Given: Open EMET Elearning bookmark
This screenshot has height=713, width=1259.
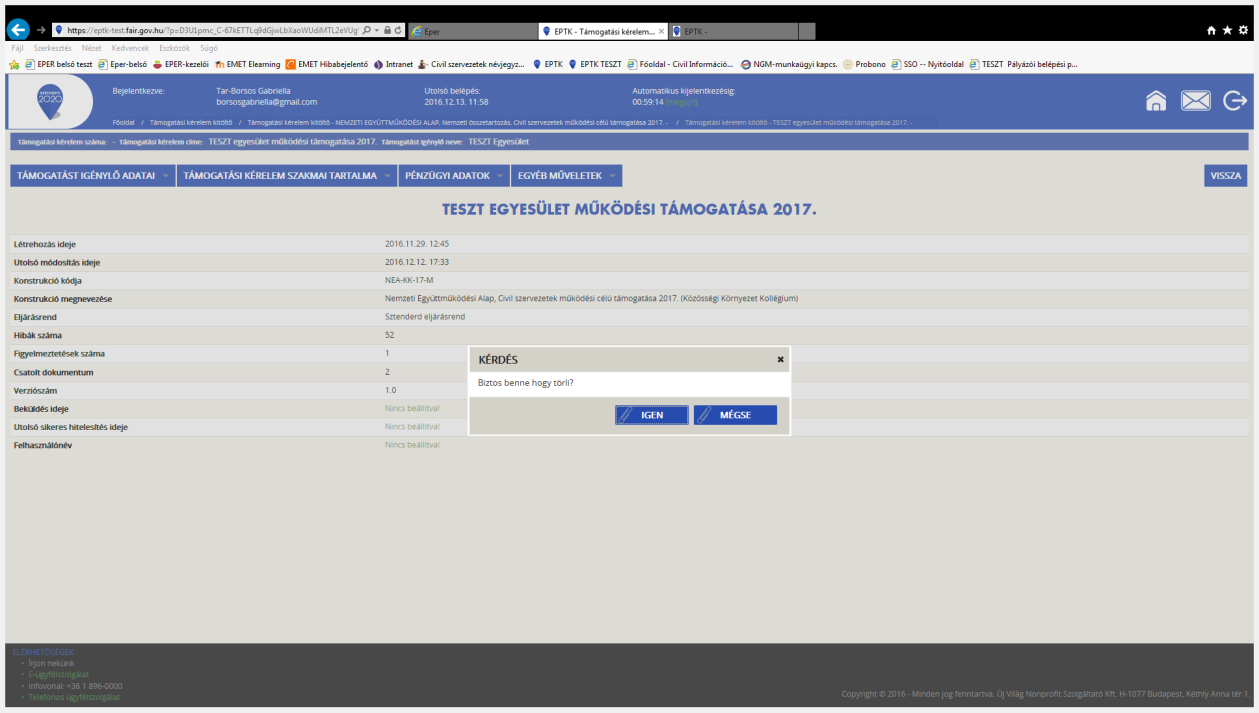Looking at the screenshot, I should click(246, 64).
